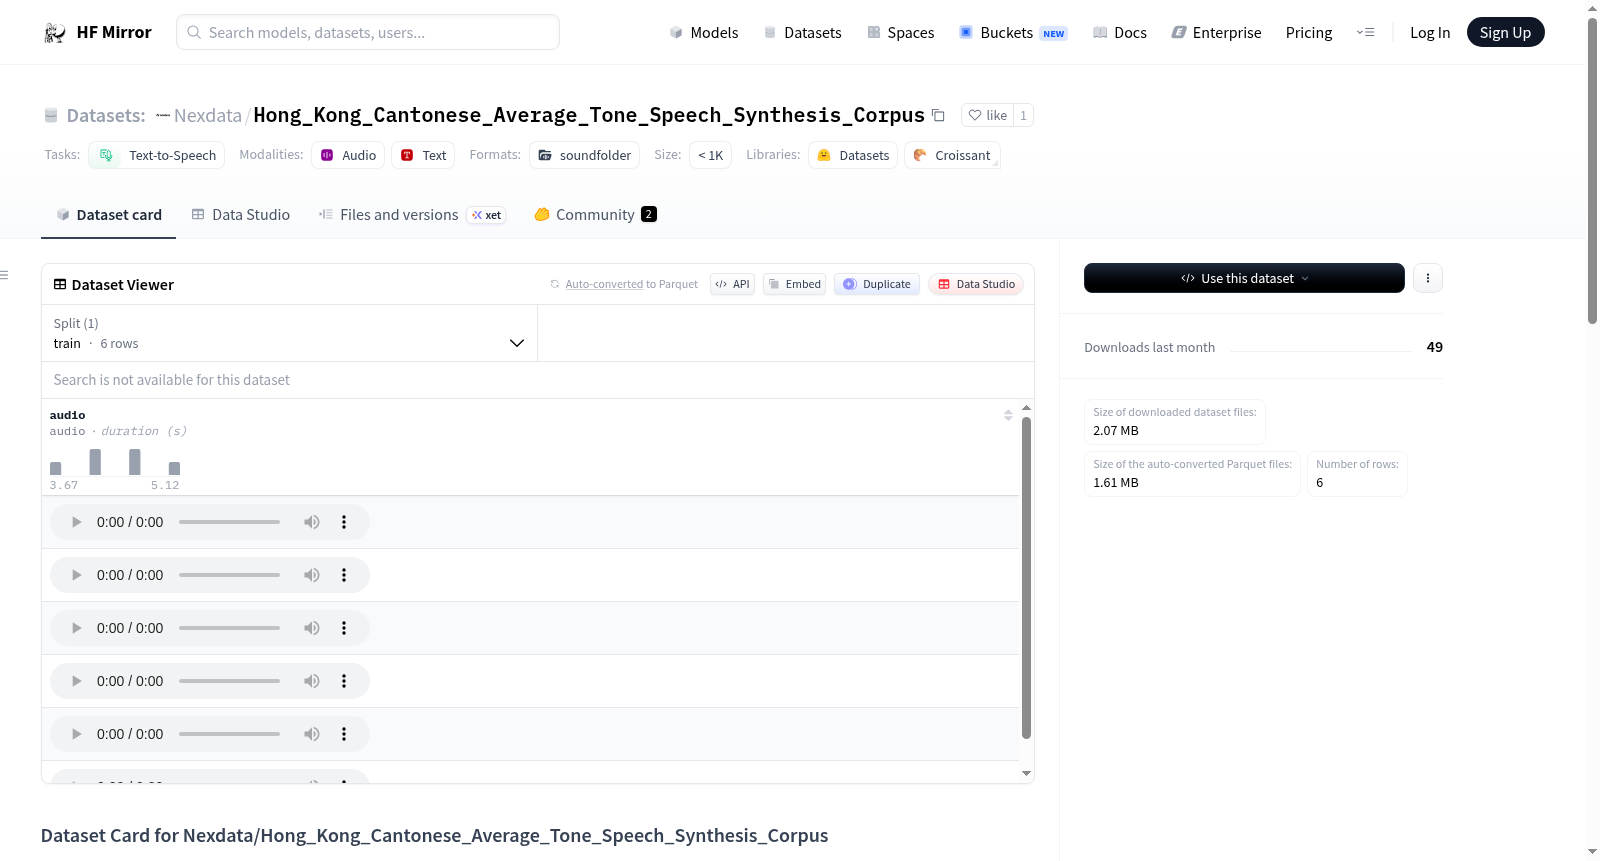Viewport: 1600px width, 861px height.
Task: Expand the extra navigation menu icon
Action: pyautogui.click(x=1365, y=32)
